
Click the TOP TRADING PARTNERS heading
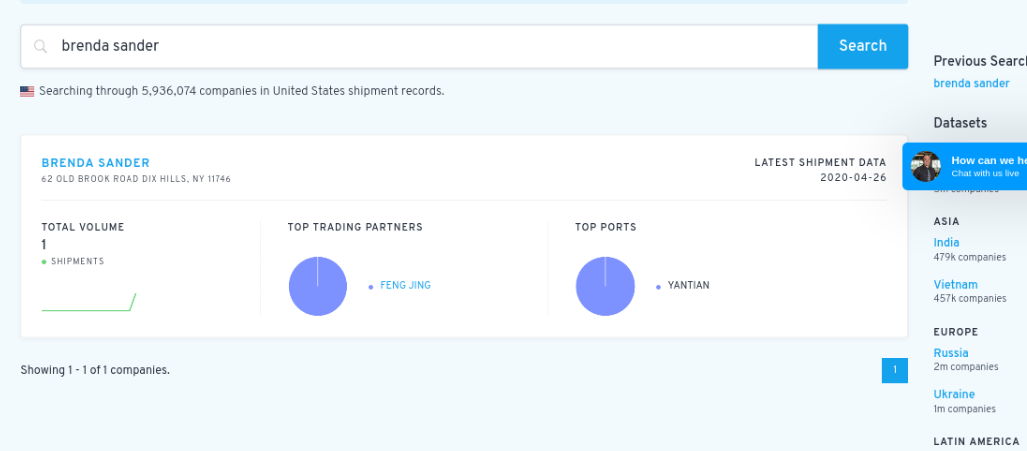pyautogui.click(x=355, y=227)
